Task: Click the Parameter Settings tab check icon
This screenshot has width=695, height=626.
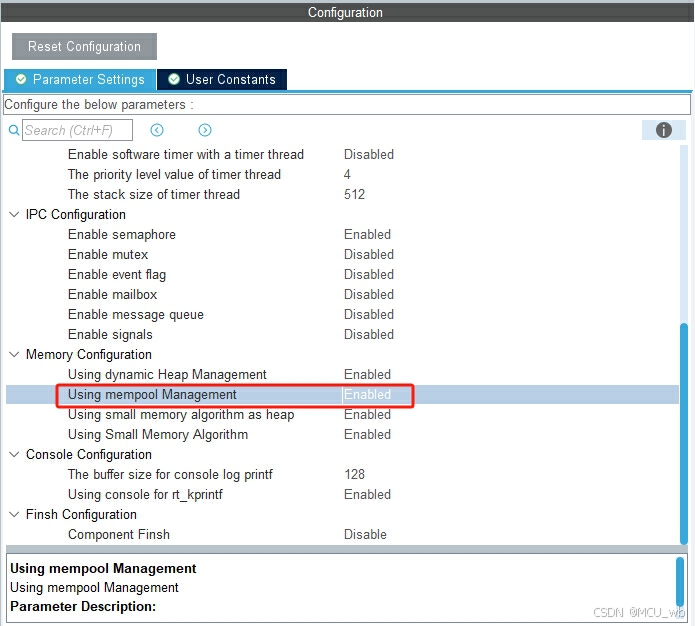Action: point(21,79)
